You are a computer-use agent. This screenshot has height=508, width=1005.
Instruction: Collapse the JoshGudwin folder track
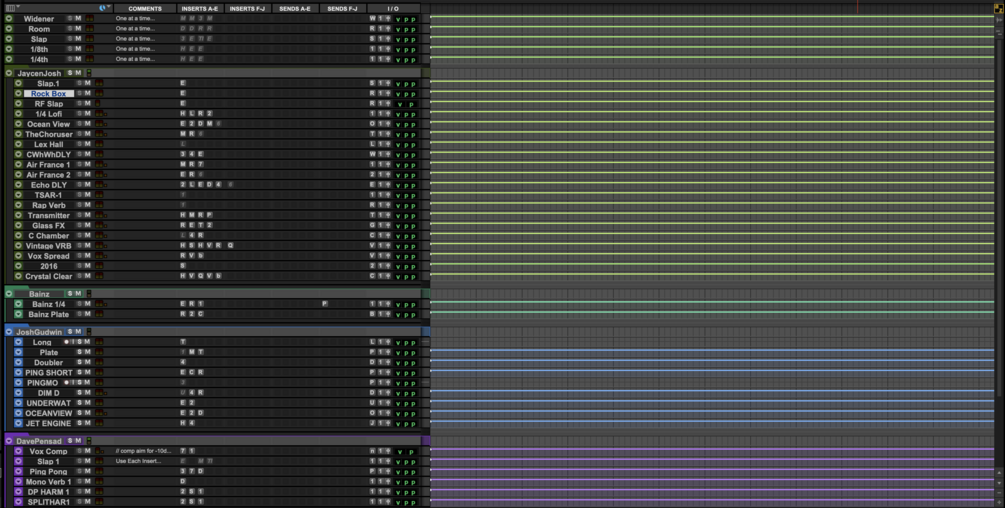tap(9, 332)
